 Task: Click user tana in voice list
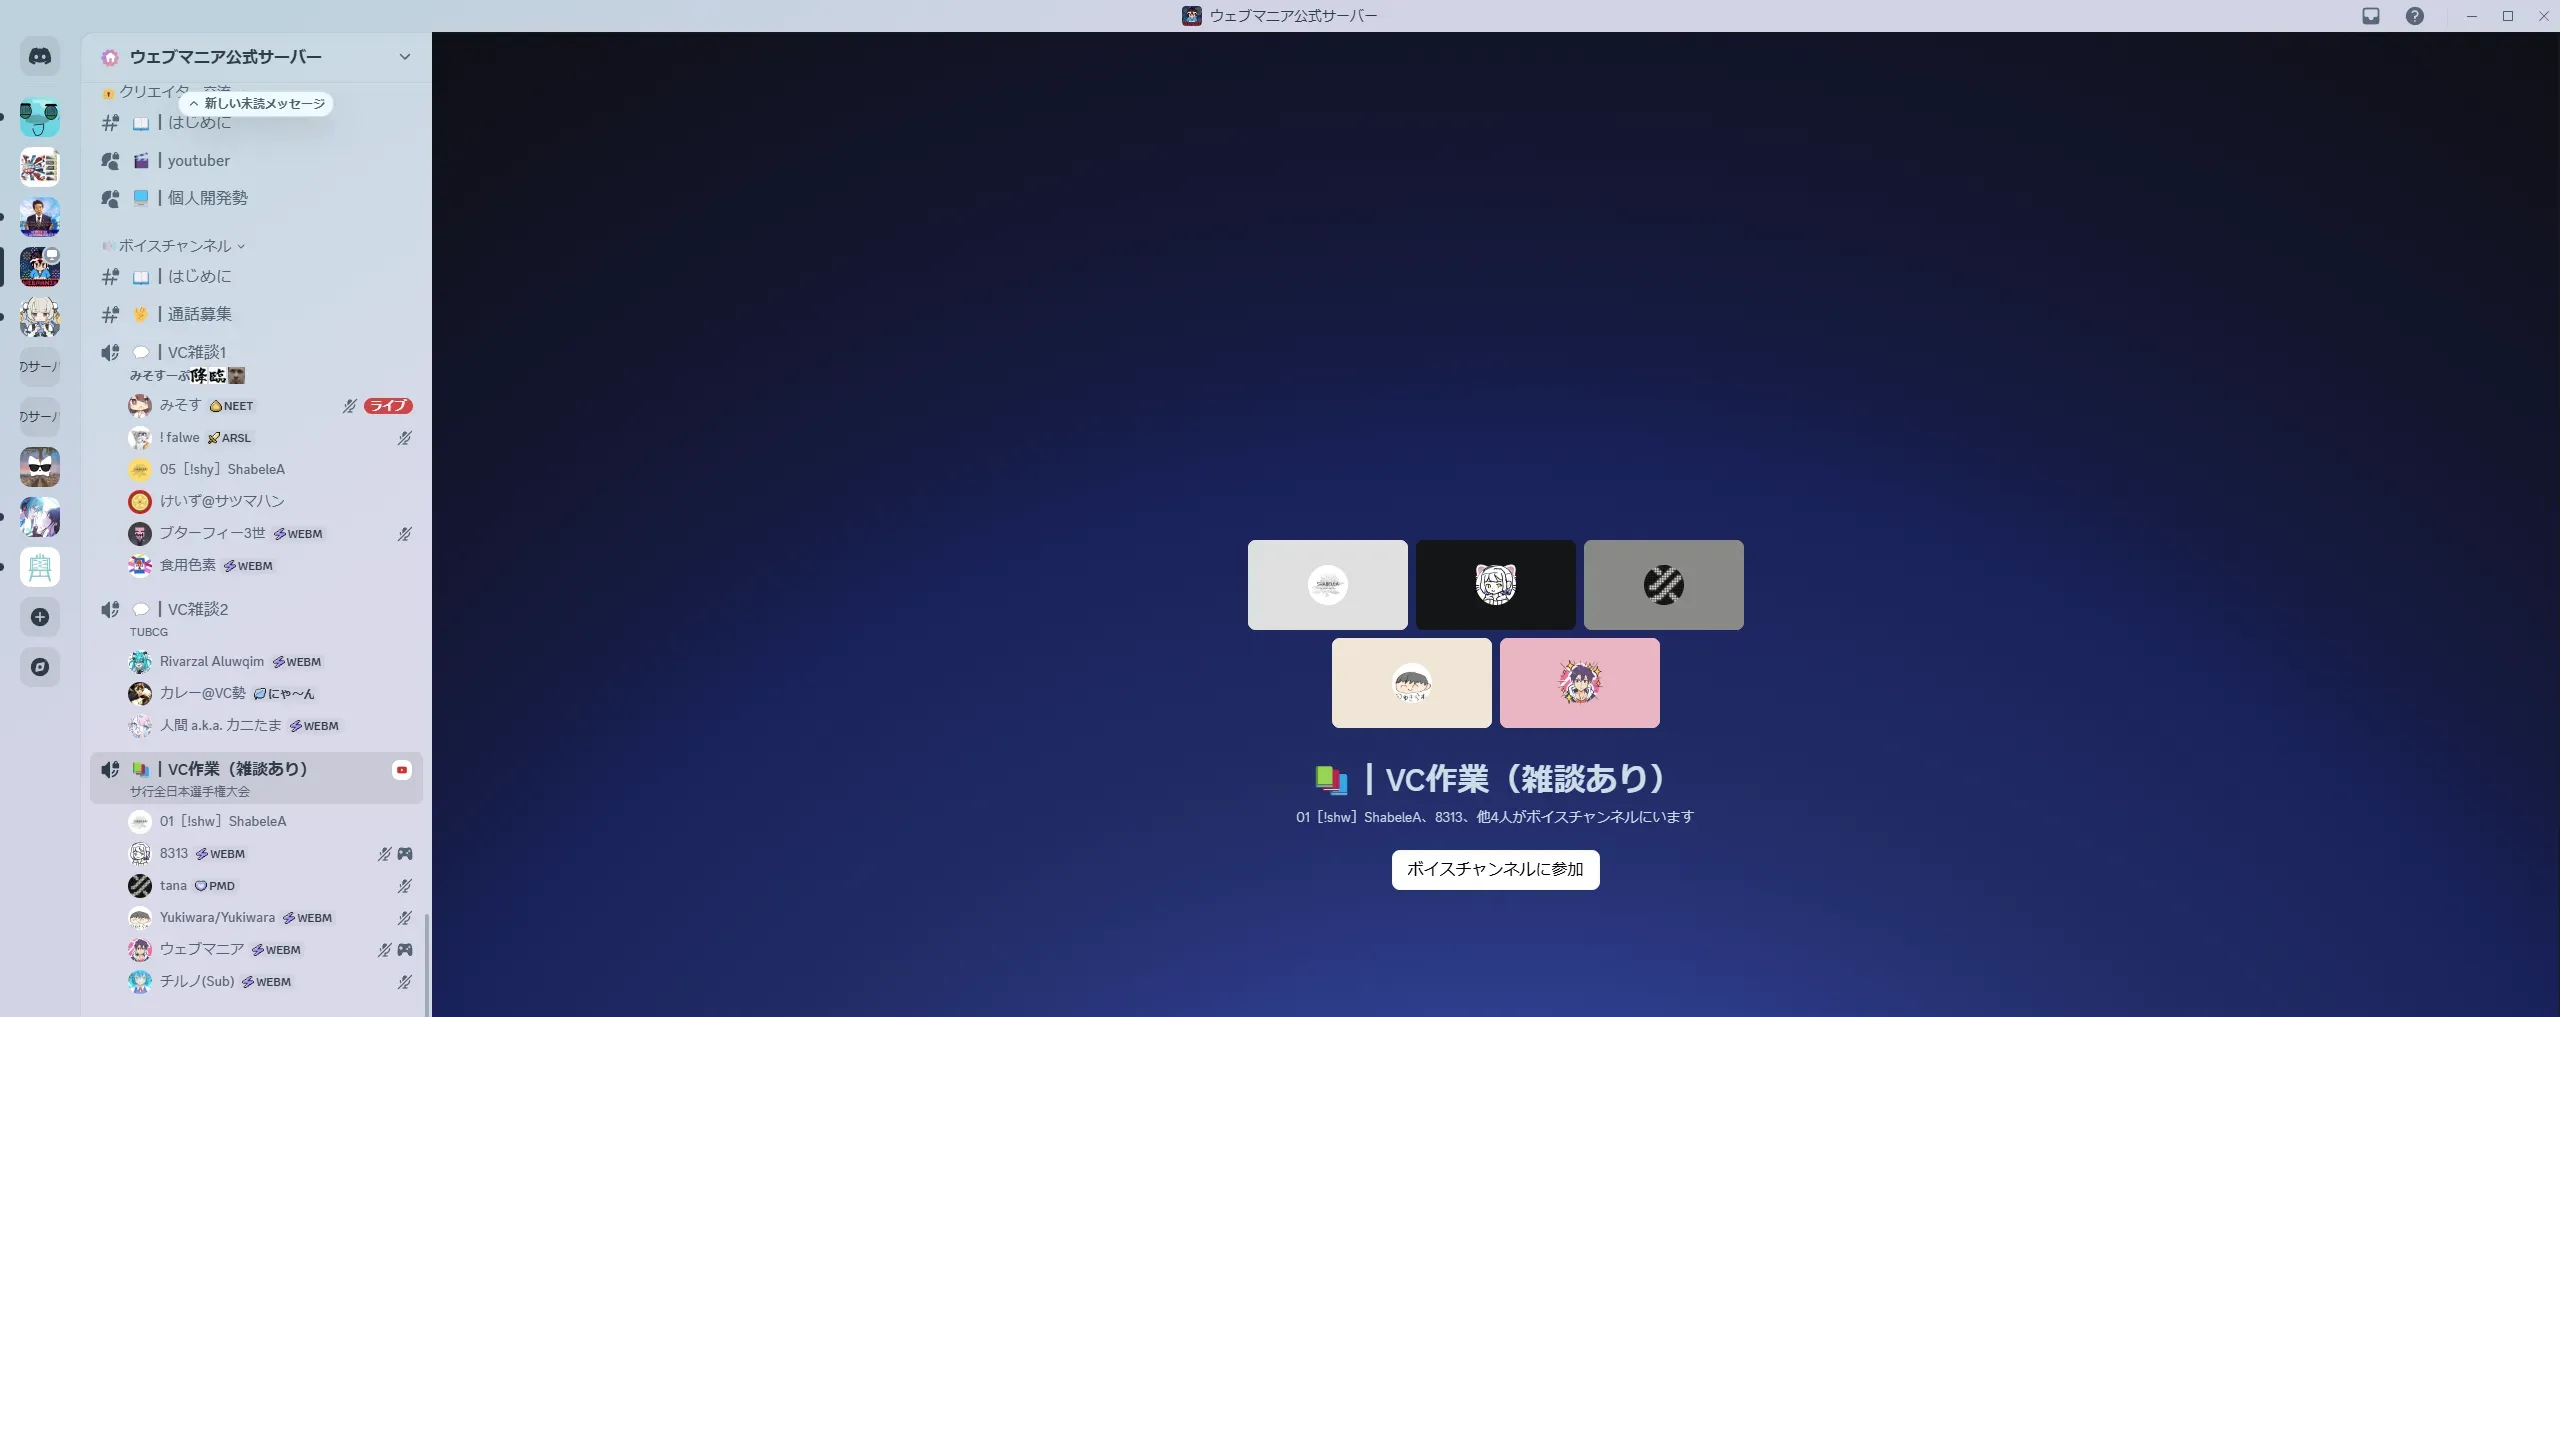tap(173, 886)
